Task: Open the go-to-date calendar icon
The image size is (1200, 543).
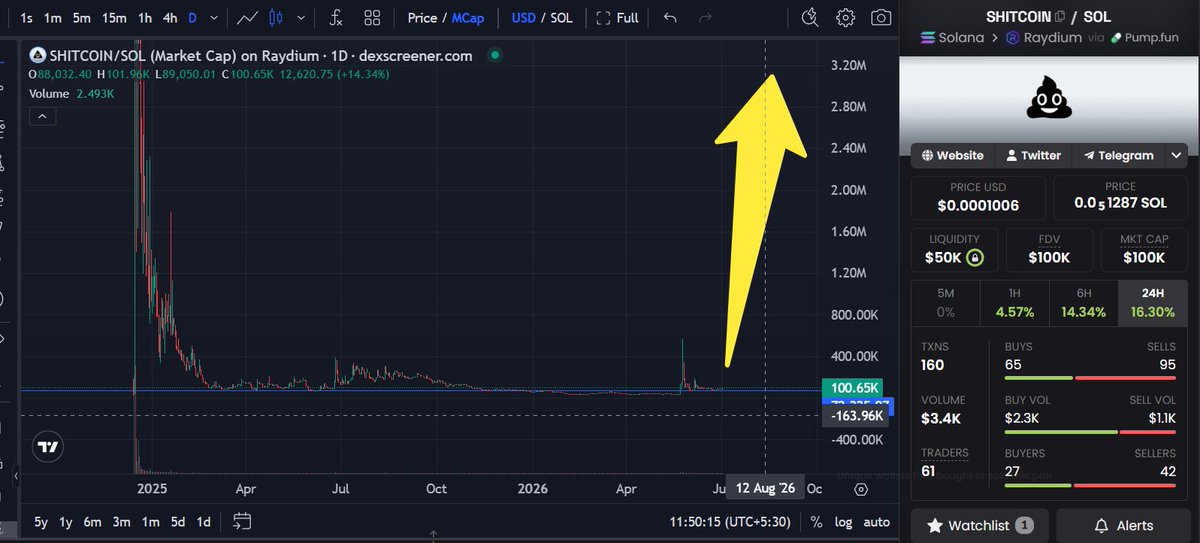Action: [242, 521]
